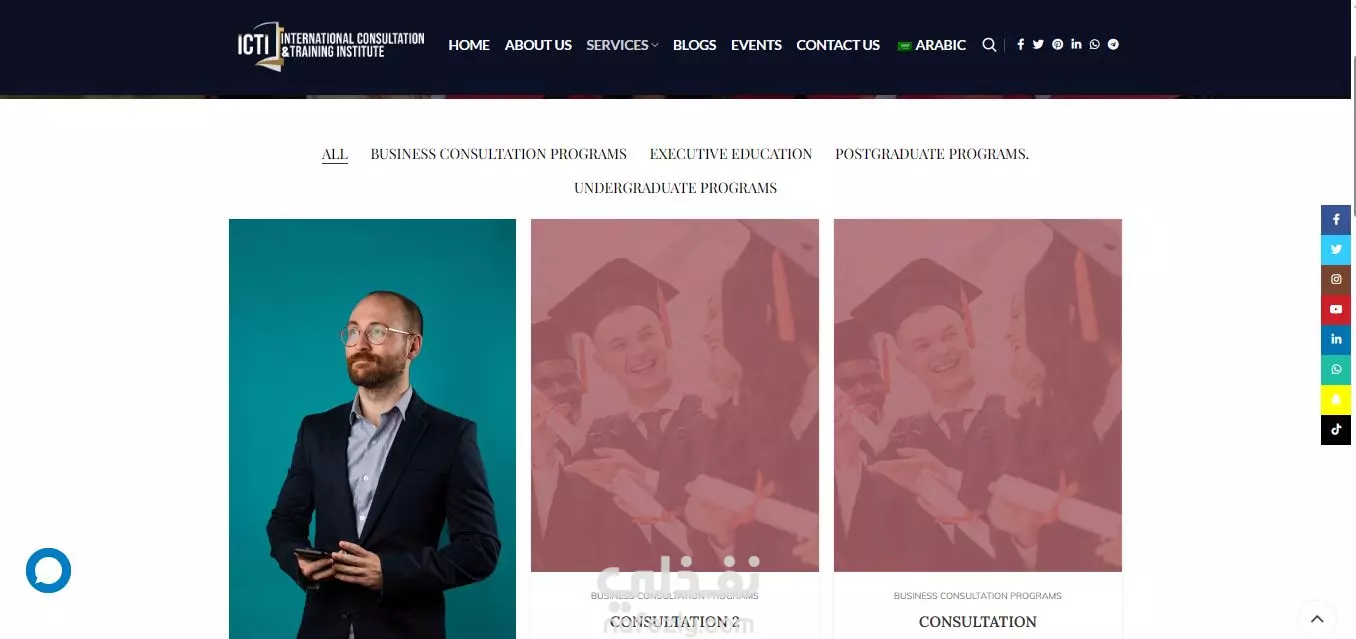Filter by EXECUTIVE EDUCATION
The image size is (1356, 639).
click(731, 154)
